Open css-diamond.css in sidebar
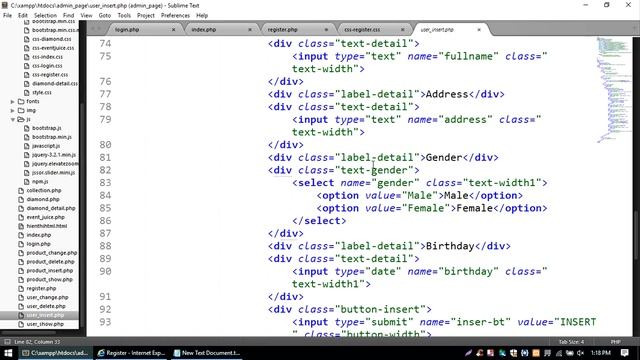 click(51, 39)
